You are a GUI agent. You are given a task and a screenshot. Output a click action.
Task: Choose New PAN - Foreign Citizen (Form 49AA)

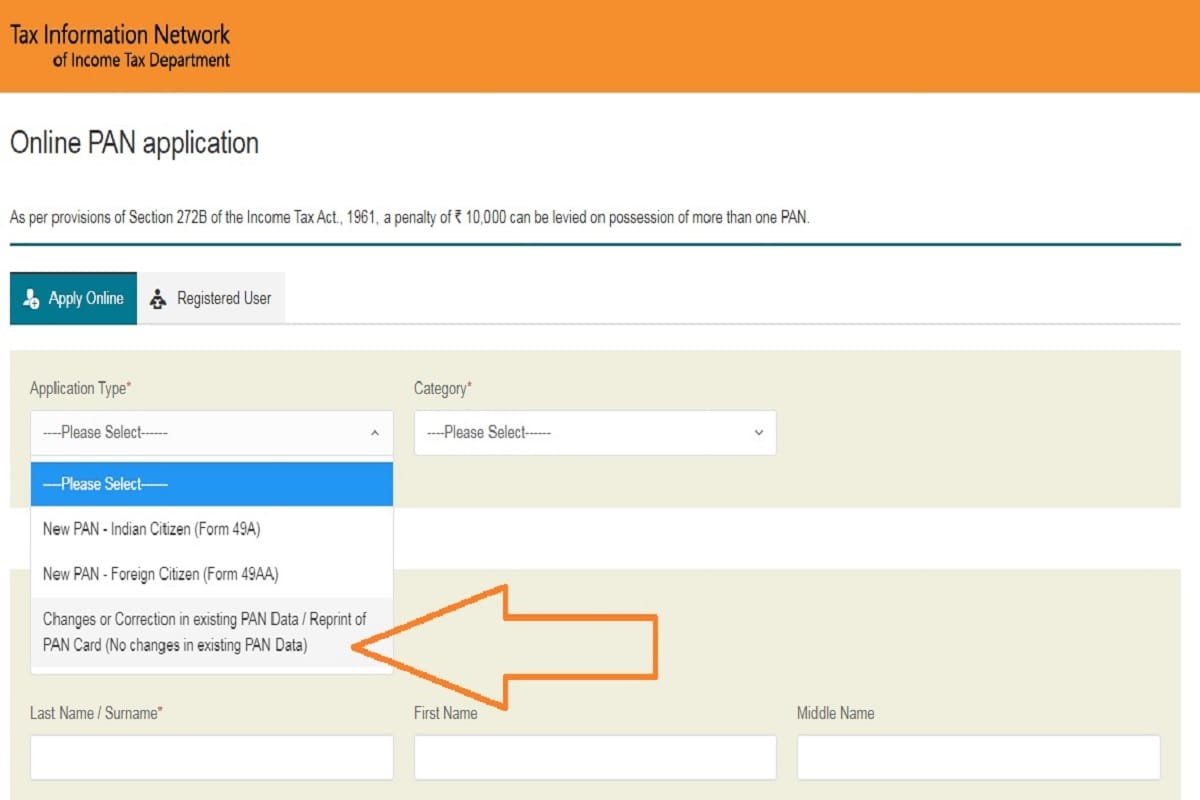coord(212,574)
